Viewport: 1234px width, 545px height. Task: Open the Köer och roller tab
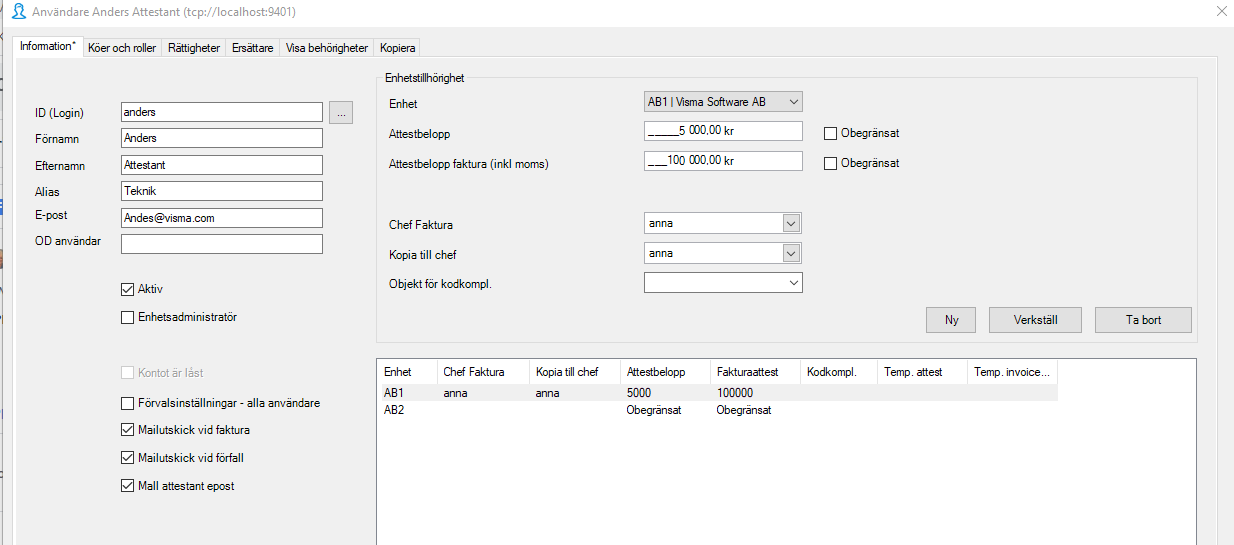pyautogui.click(x=122, y=47)
